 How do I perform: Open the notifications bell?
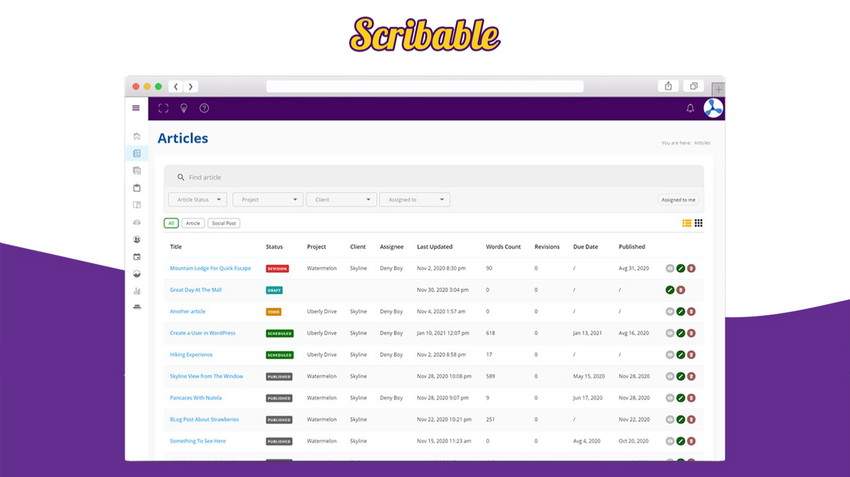pyautogui.click(x=690, y=108)
